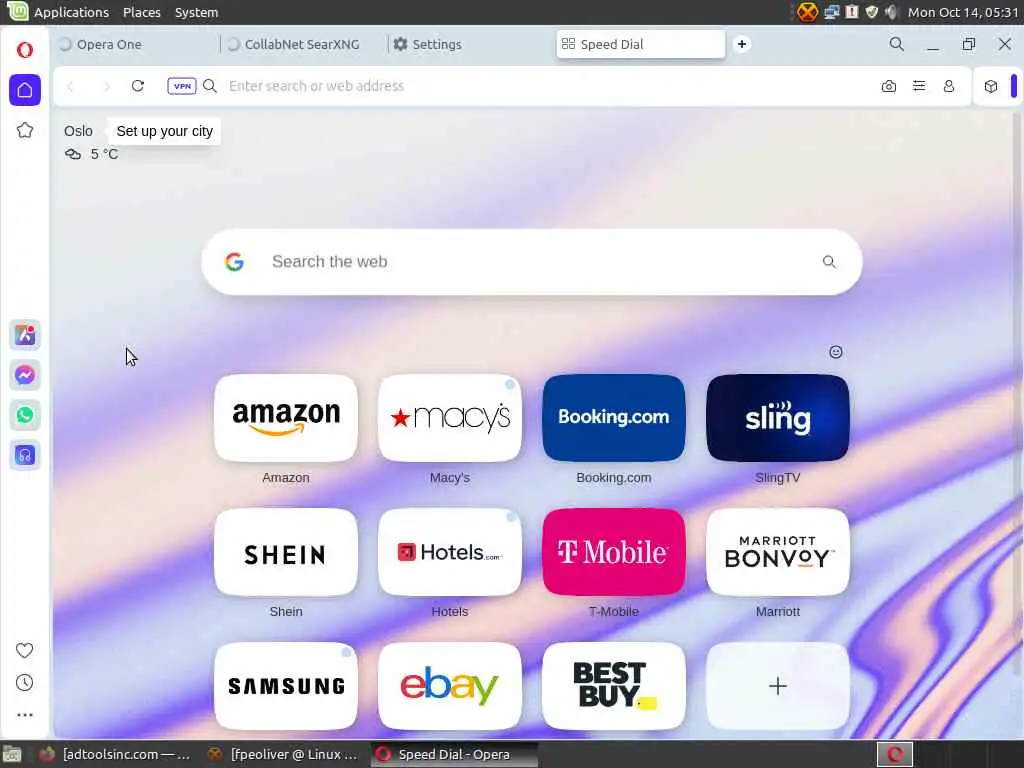Take a snapshot with camera icon

click(x=889, y=86)
